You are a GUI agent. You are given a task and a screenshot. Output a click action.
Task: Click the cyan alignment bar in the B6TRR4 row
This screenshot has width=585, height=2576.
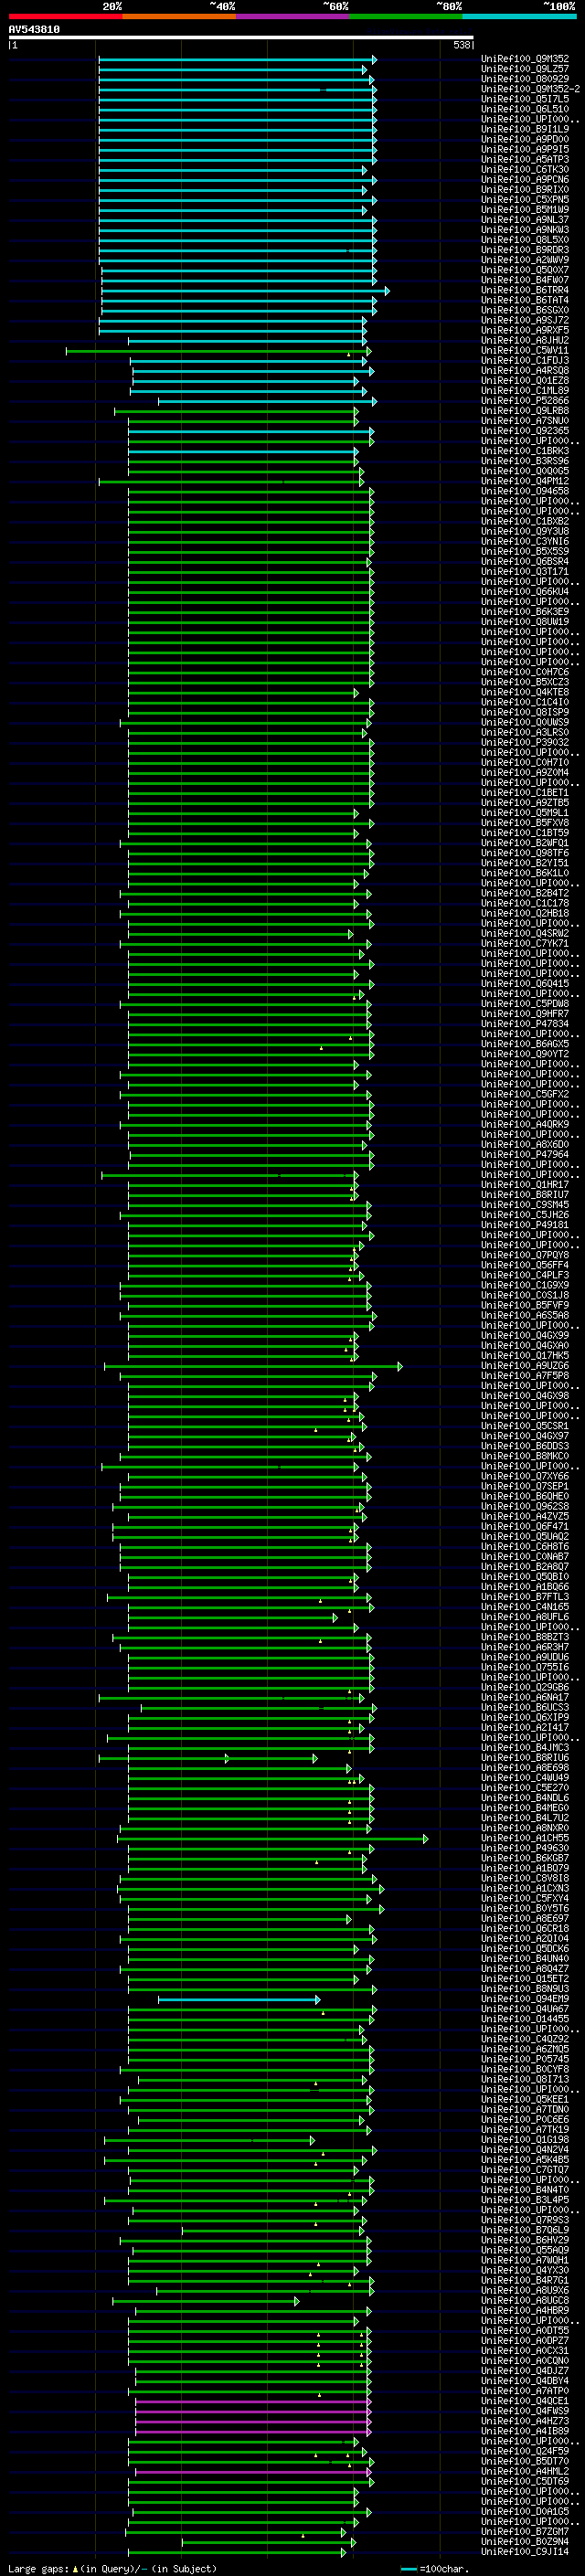click(x=245, y=290)
